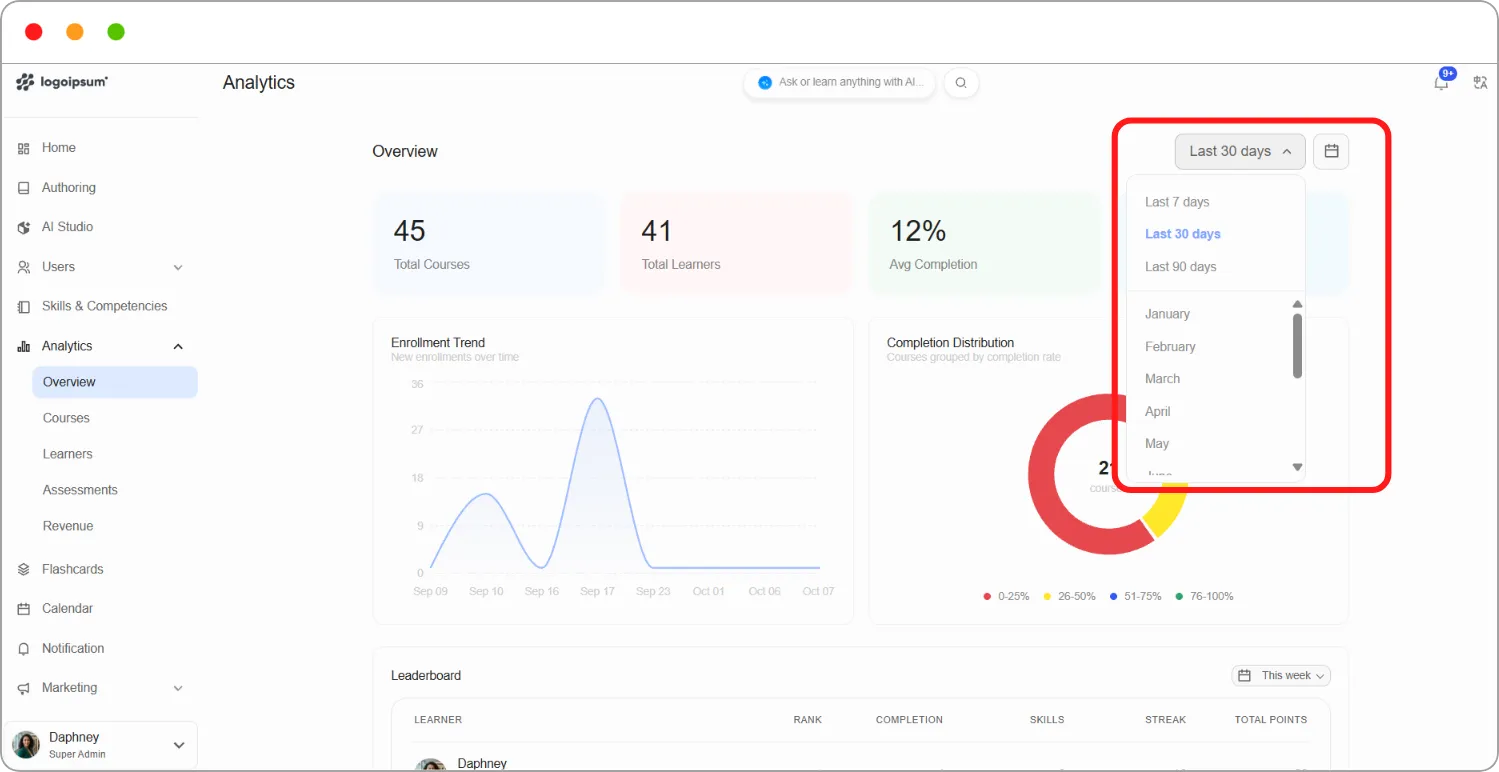The height and width of the screenshot is (772, 1499).
Task: Click the 26-50% yellow legend swatch
Action: coord(1047,597)
